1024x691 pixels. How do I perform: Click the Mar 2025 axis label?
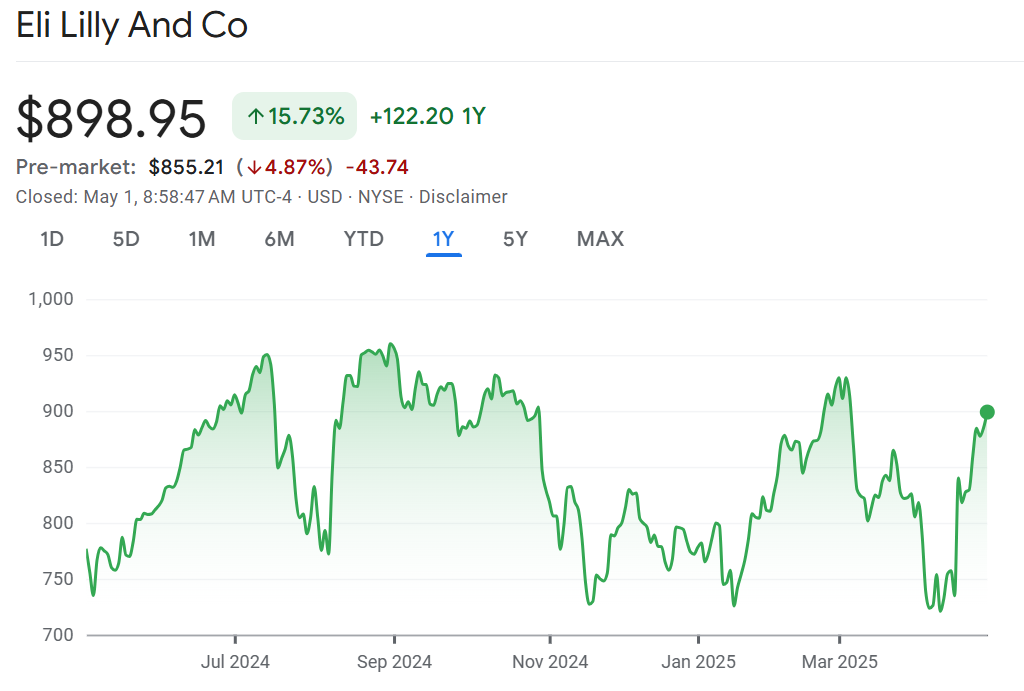[x=839, y=662]
